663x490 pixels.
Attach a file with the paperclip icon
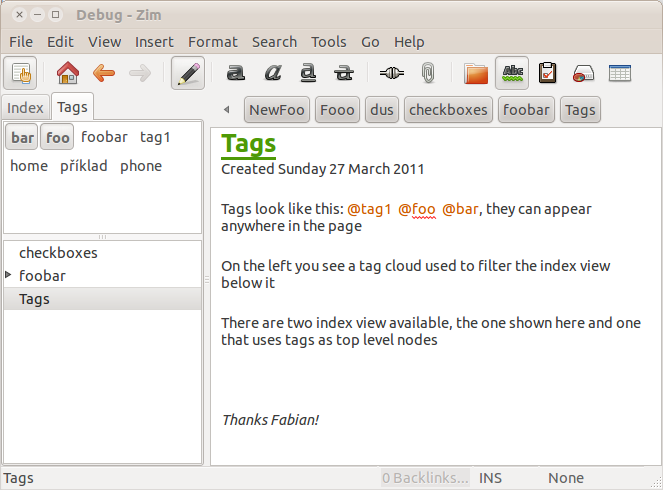427,73
